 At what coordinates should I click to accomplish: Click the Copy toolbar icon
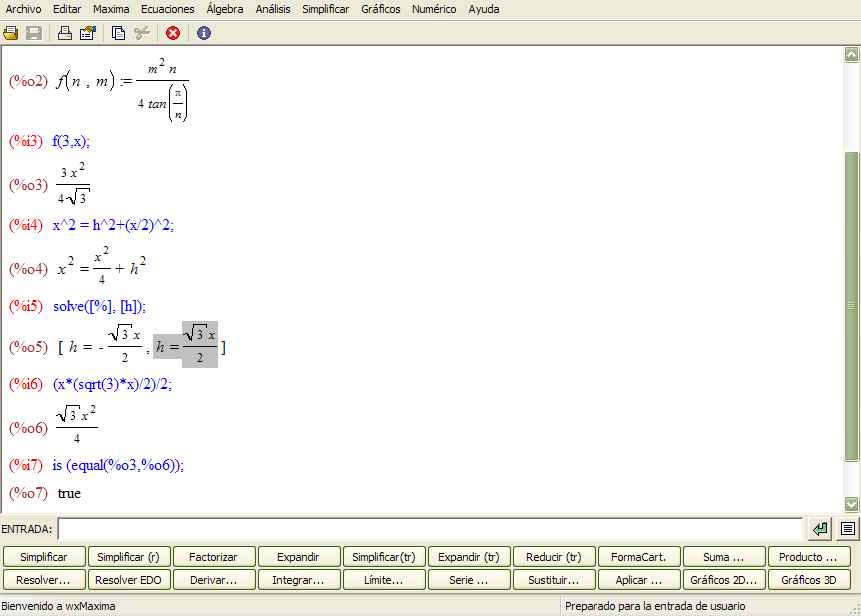(x=119, y=33)
